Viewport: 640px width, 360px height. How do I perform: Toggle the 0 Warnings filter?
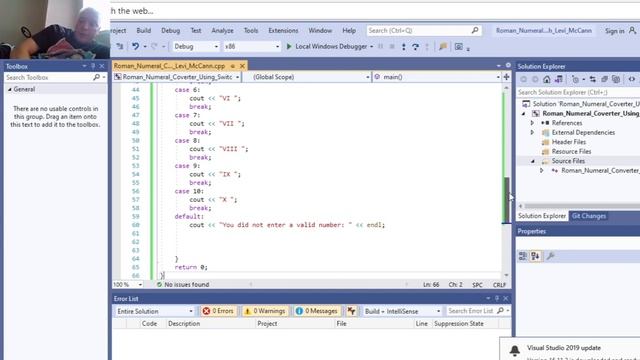point(264,311)
